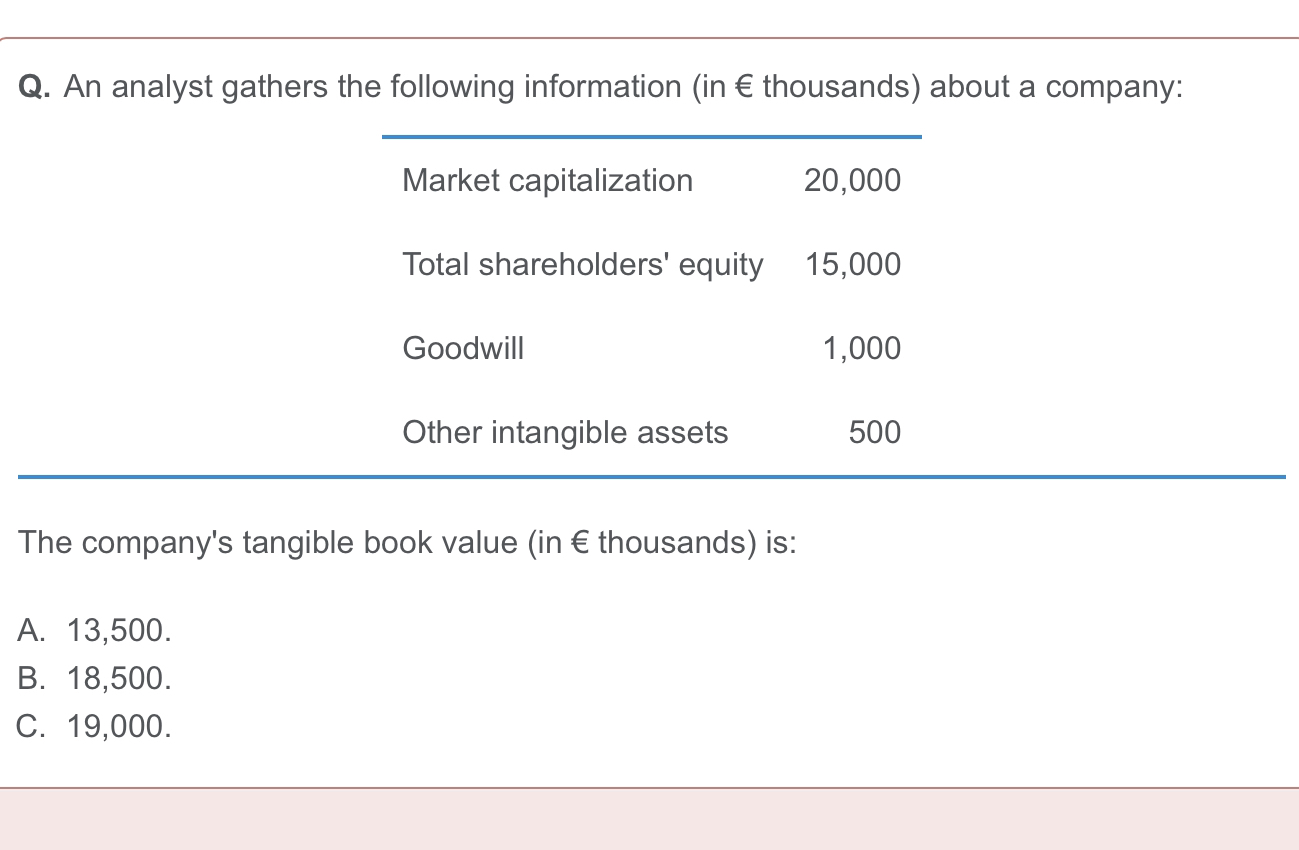Click the letter C. choice marker
Screen dimensions: 1299x850
coord(31,726)
